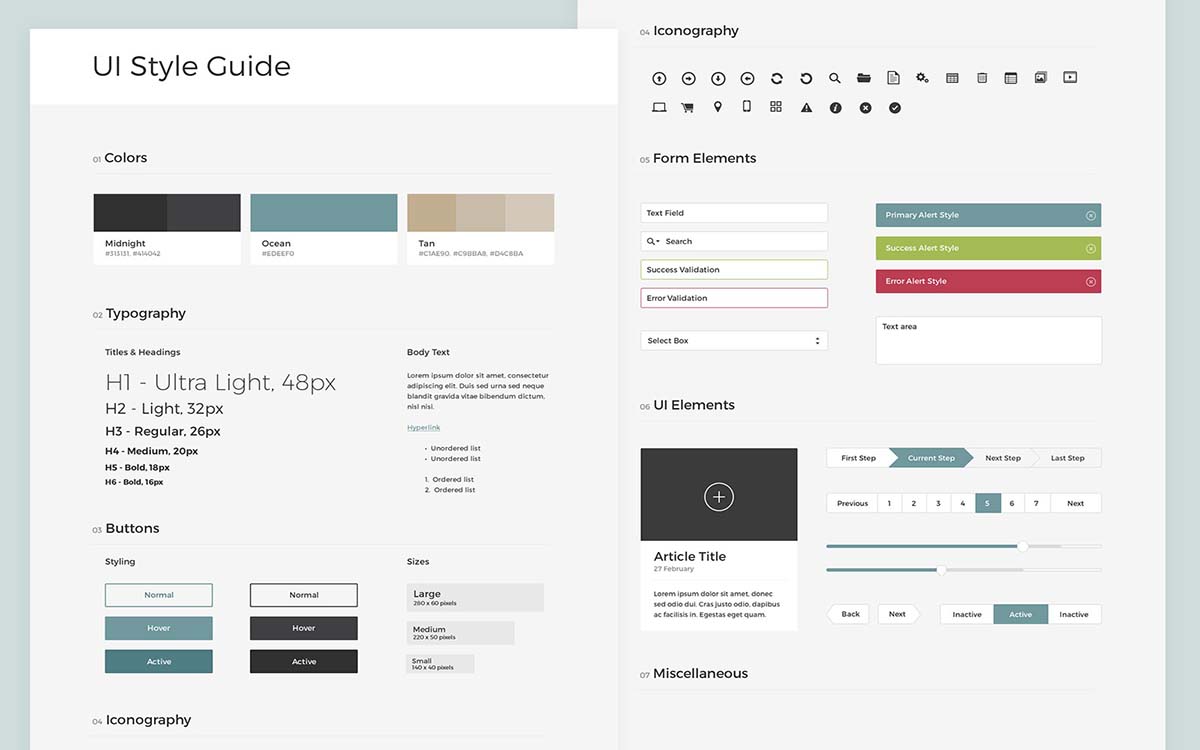Click the lower slider's handle
1200x750 pixels.
pos(941,570)
